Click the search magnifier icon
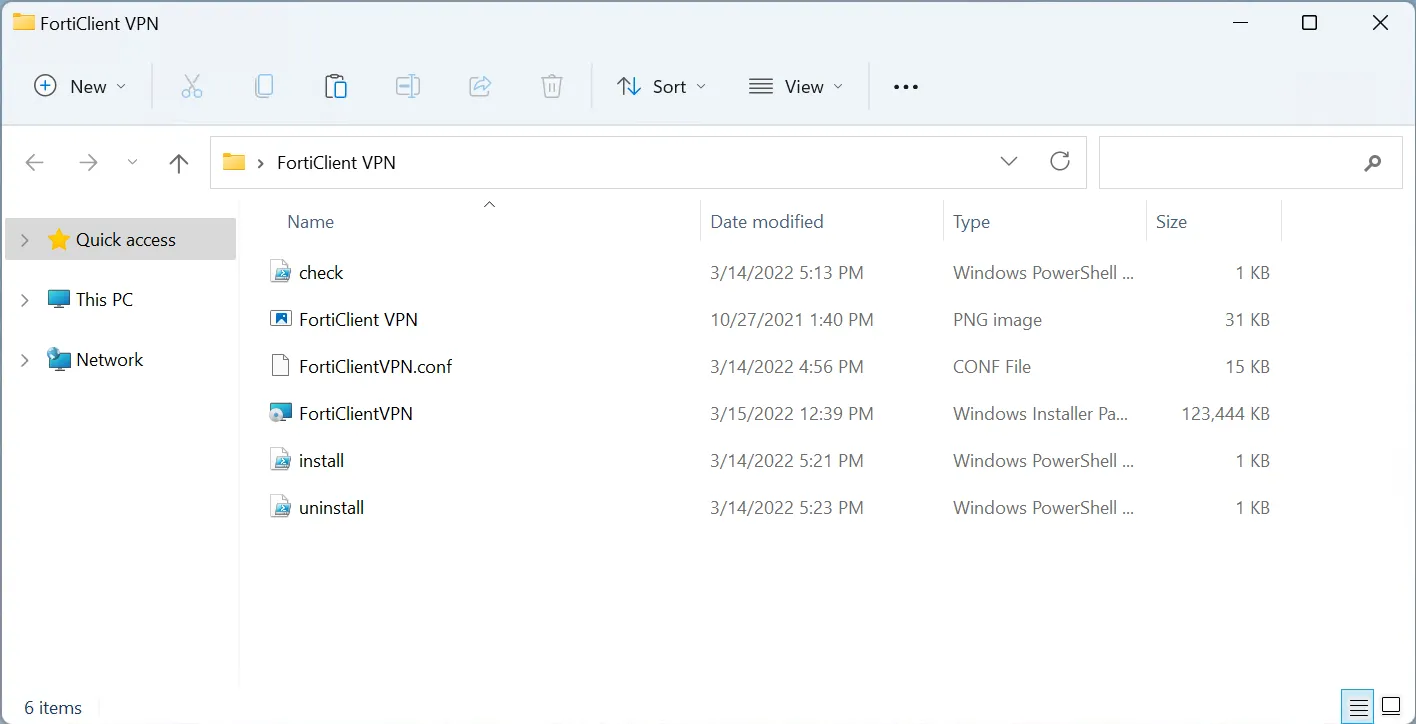The height and width of the screenshot is (724, 1416). (1373, 162)
